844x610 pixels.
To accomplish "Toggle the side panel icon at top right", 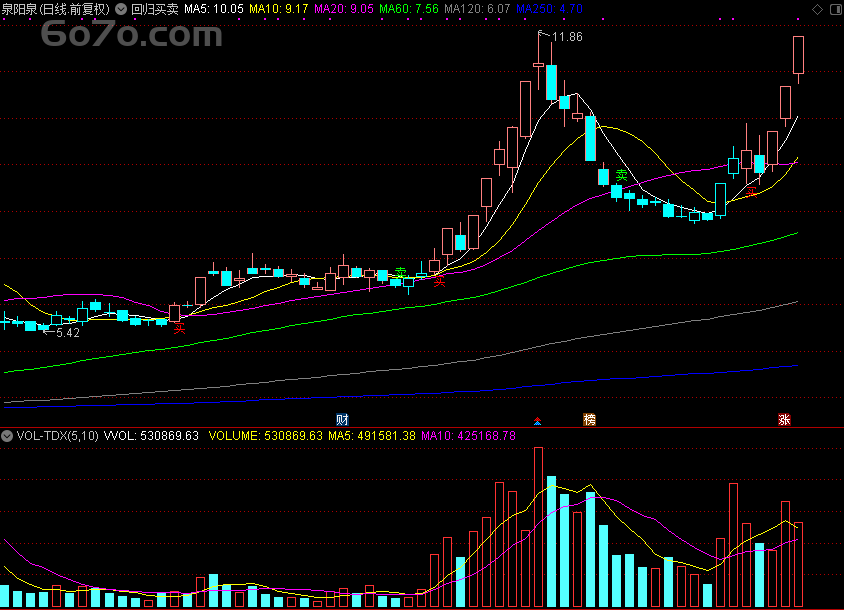I will click(x=836, y=9).
